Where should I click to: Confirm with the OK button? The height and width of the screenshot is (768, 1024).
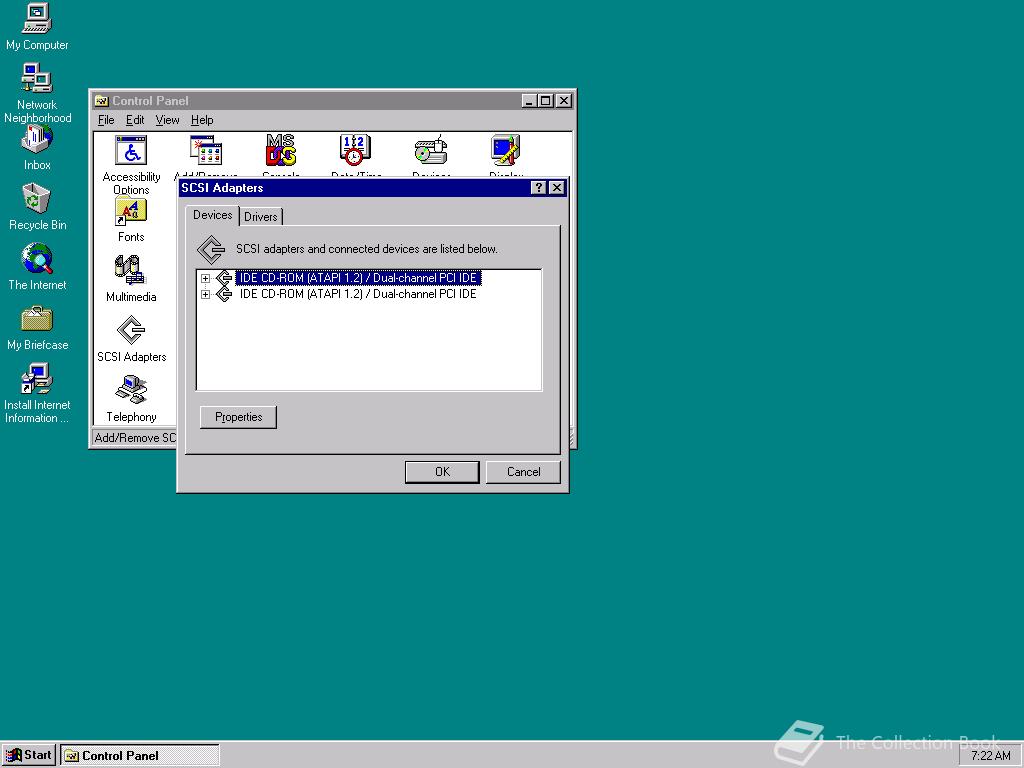[x=442, y=472]
